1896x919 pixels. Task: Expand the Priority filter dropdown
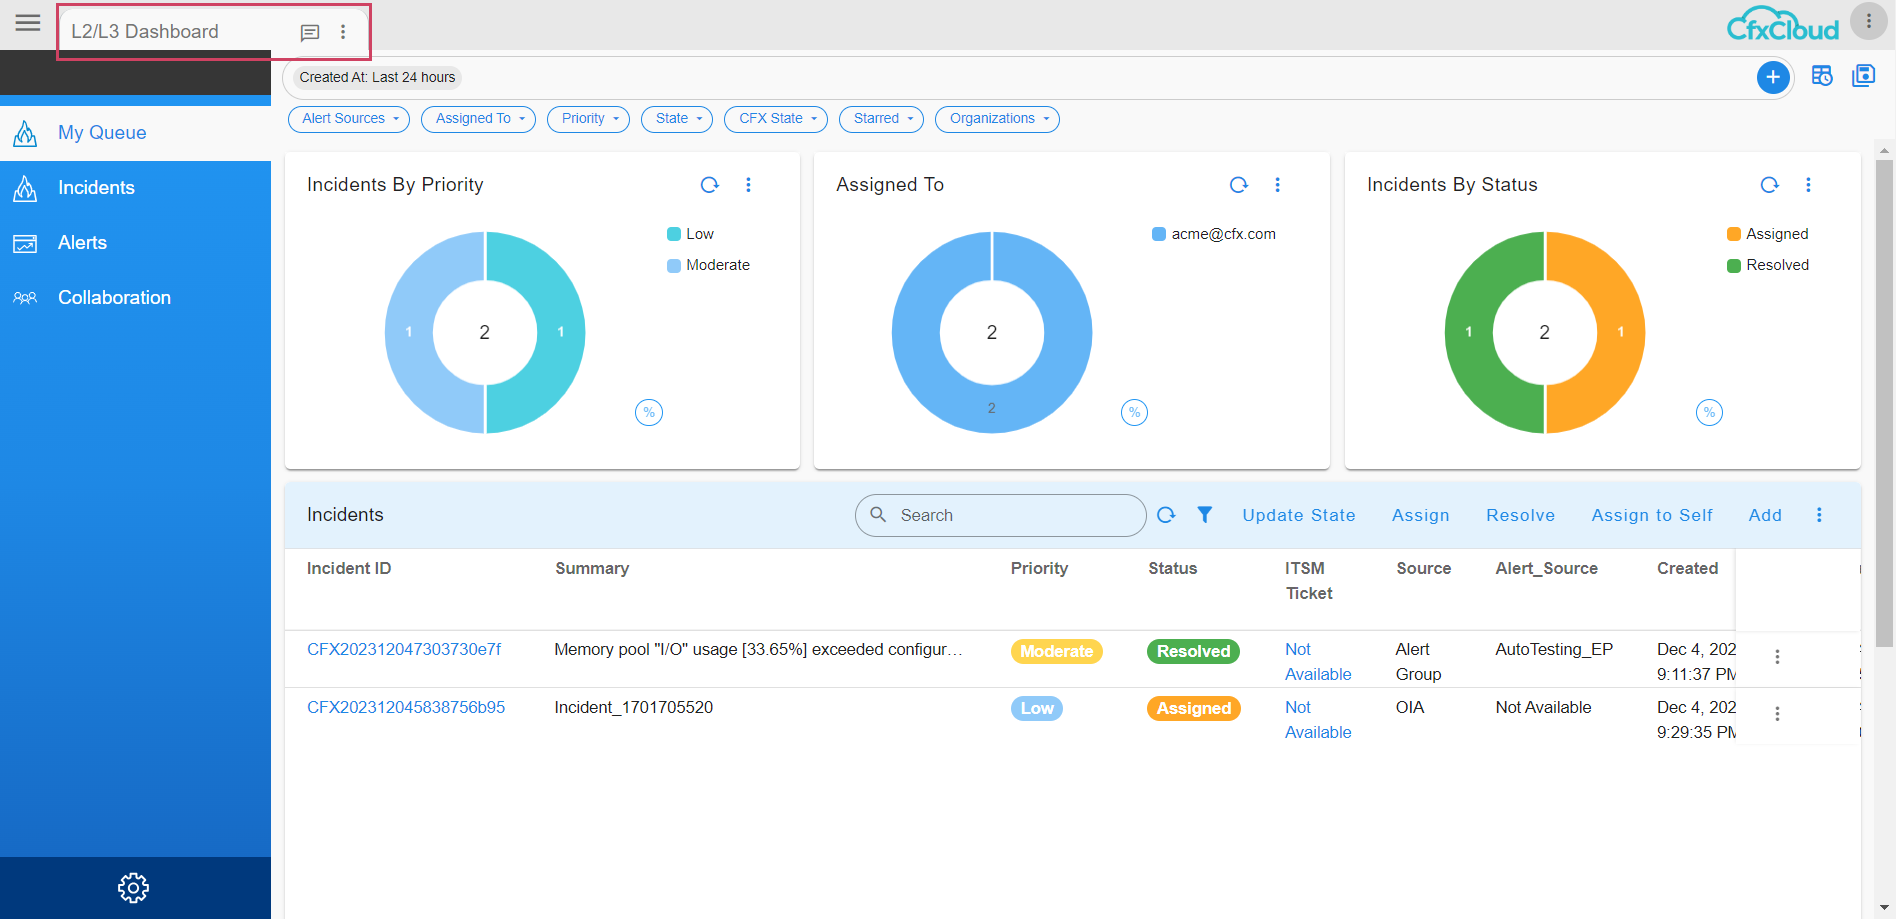click(589, 119)
